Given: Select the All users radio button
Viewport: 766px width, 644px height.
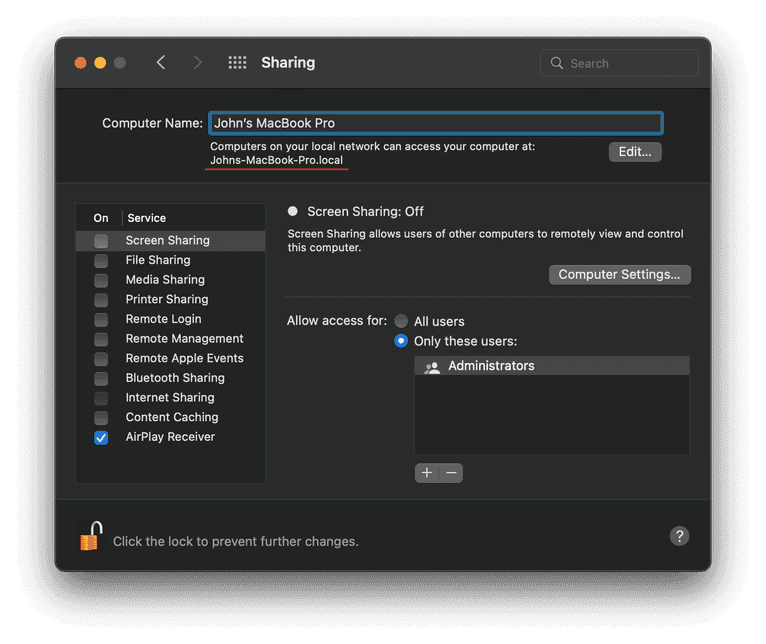Looking at the screenshot, I should tap(401, 321).
